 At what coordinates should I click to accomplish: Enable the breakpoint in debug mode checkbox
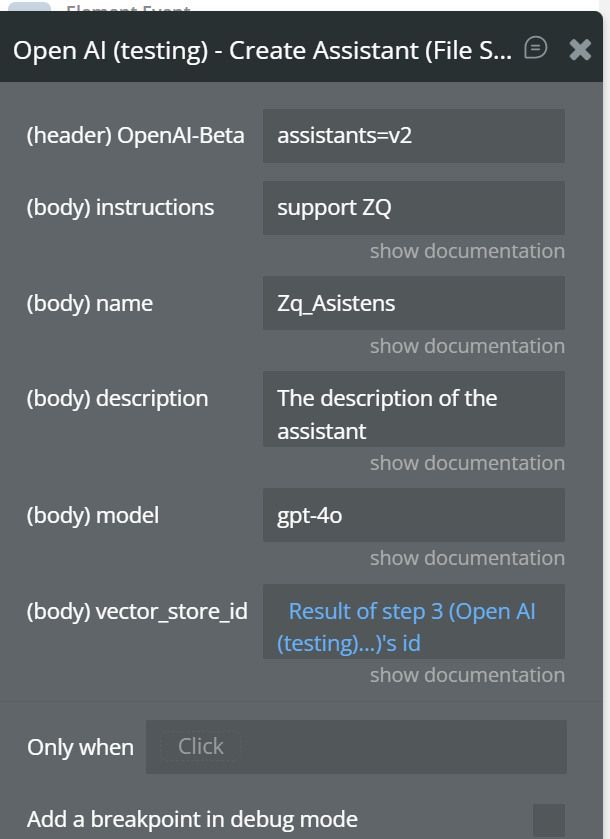click(x=548, y=819)
